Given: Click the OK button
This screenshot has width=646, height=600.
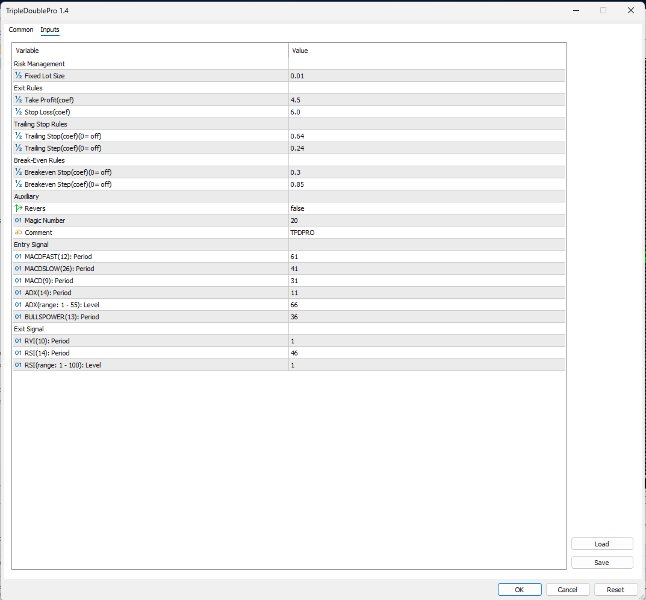Looking at the screenshot, I should 520,589.
